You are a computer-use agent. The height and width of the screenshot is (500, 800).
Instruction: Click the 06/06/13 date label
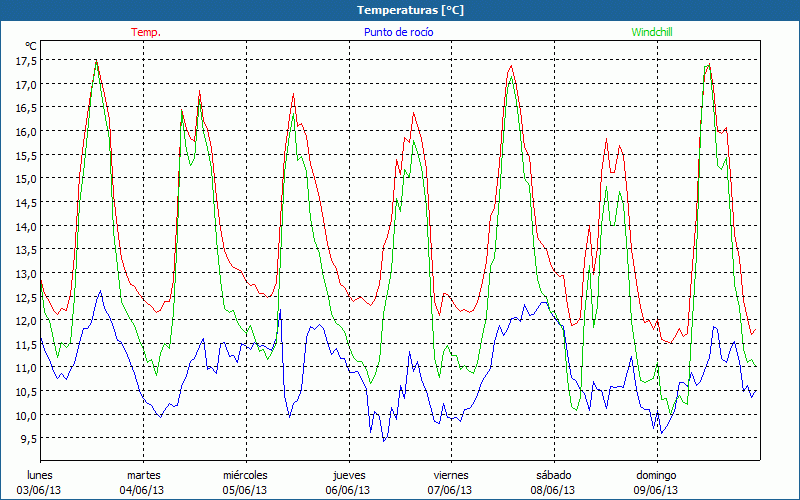348,490
